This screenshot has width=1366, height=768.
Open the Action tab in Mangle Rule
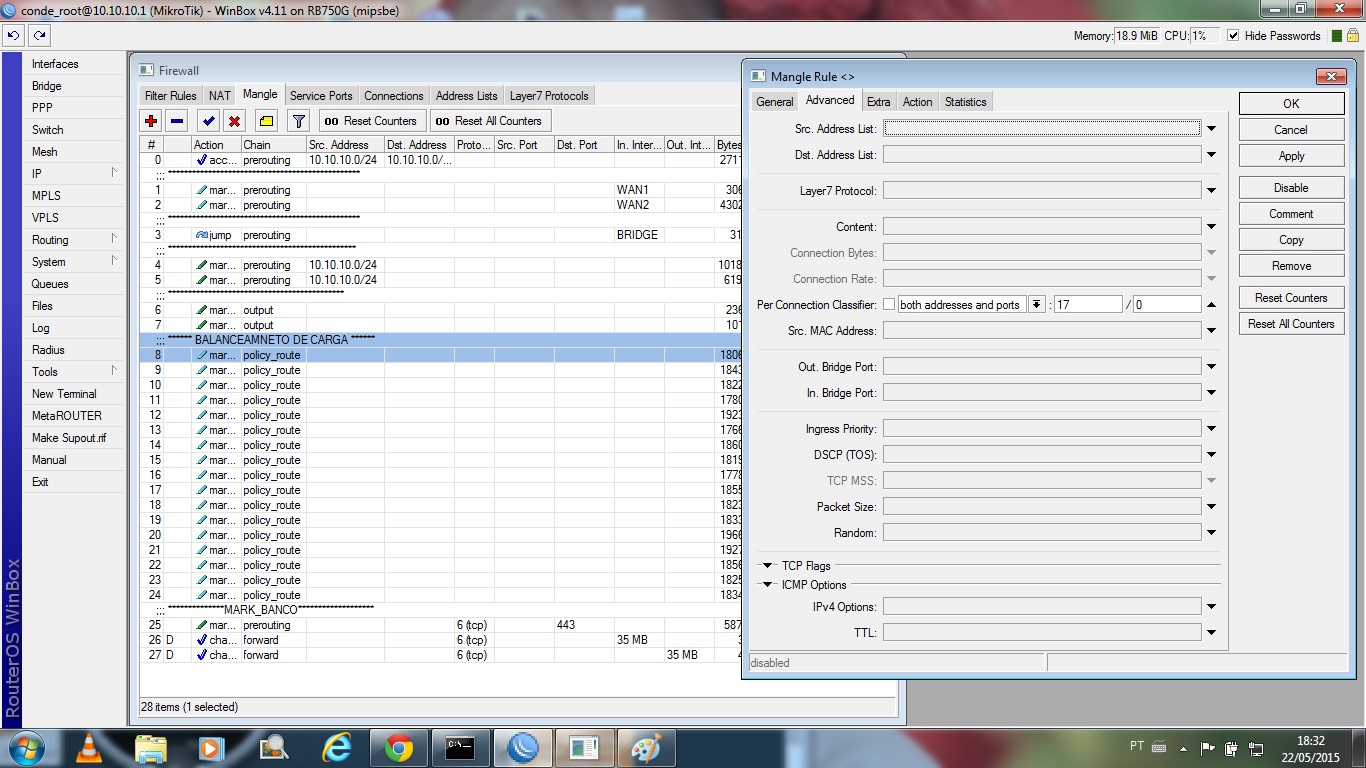click(x=917, y=102)
